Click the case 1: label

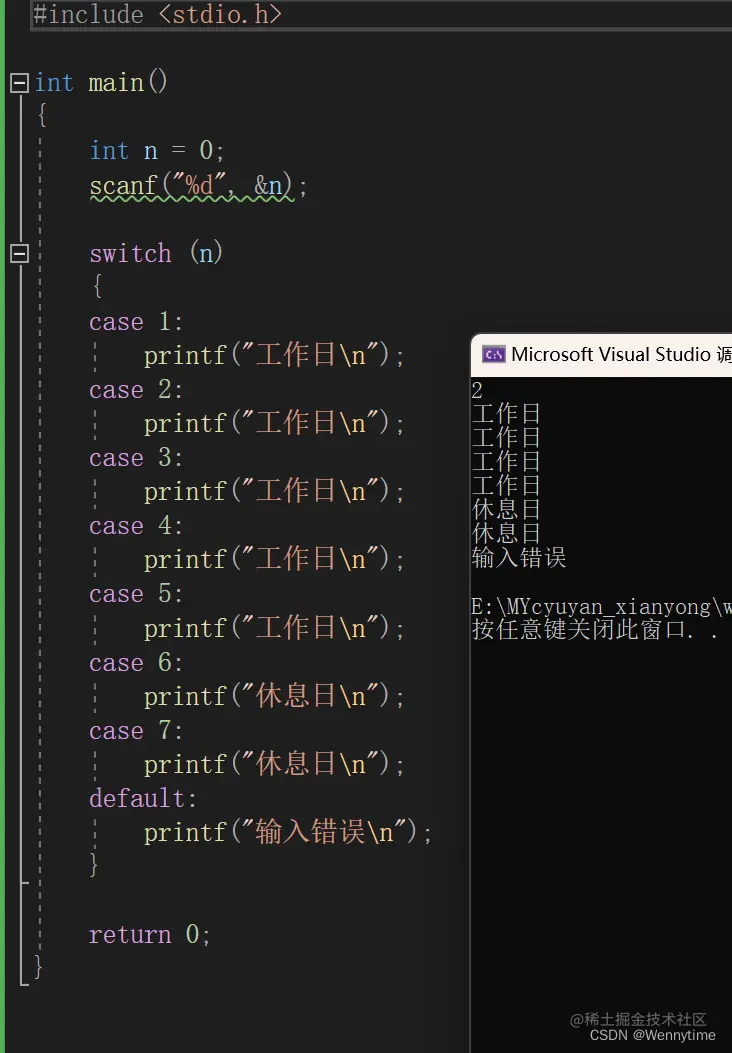[136, 322]
